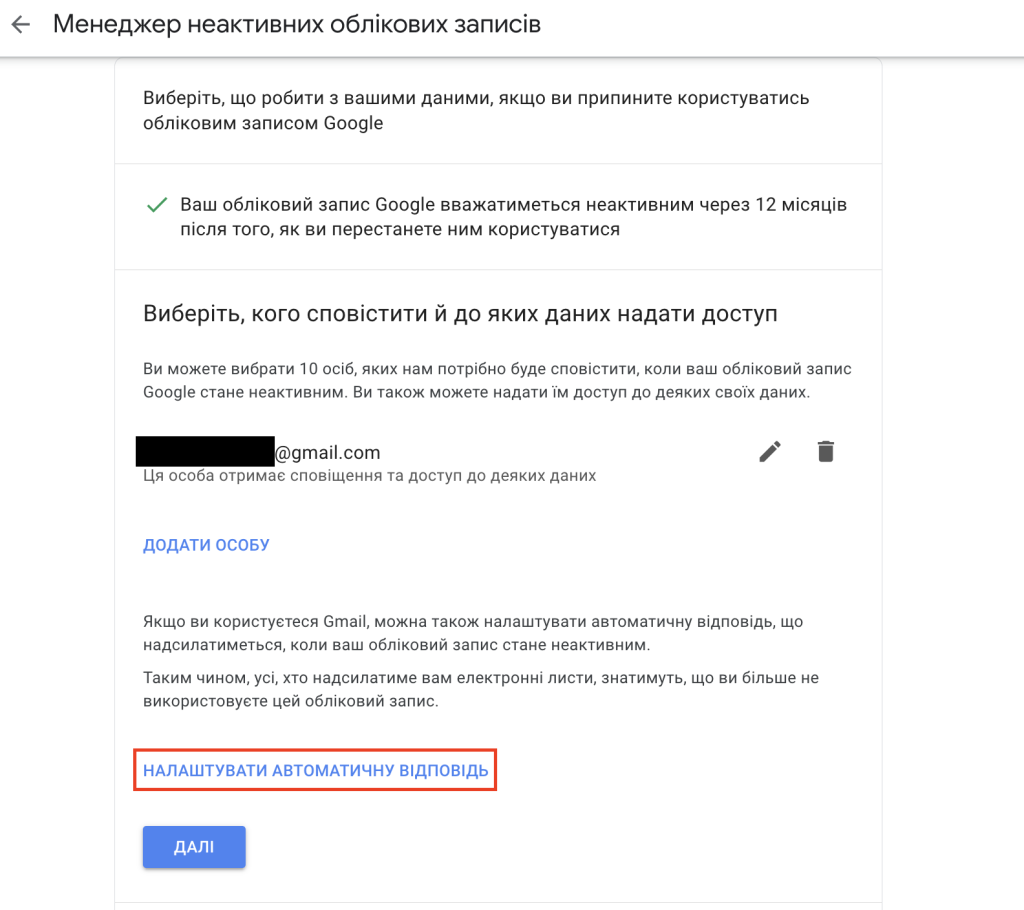The width and height of the screenshot is (1024, 910).
Task: Expand the completed 12 місяців inactivity step
Action: [498, 217]
